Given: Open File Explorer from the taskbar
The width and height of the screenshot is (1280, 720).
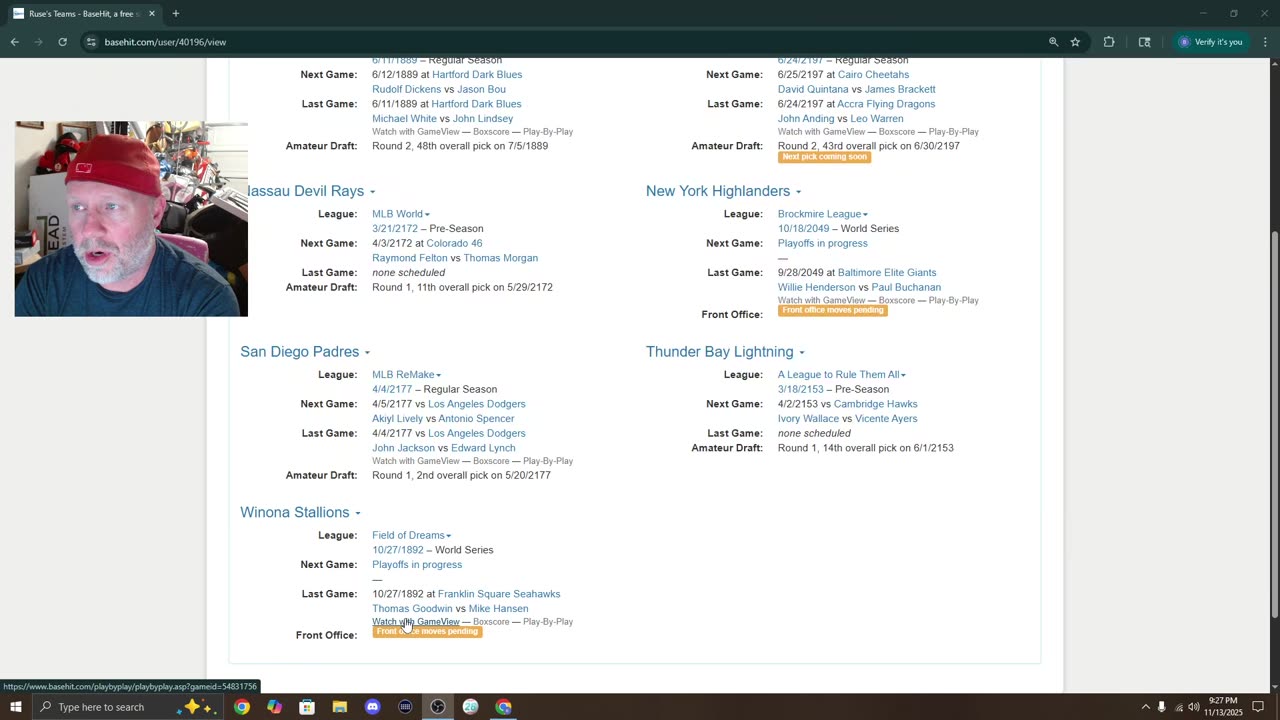Looking at the screenshot, I should point(340,707).
